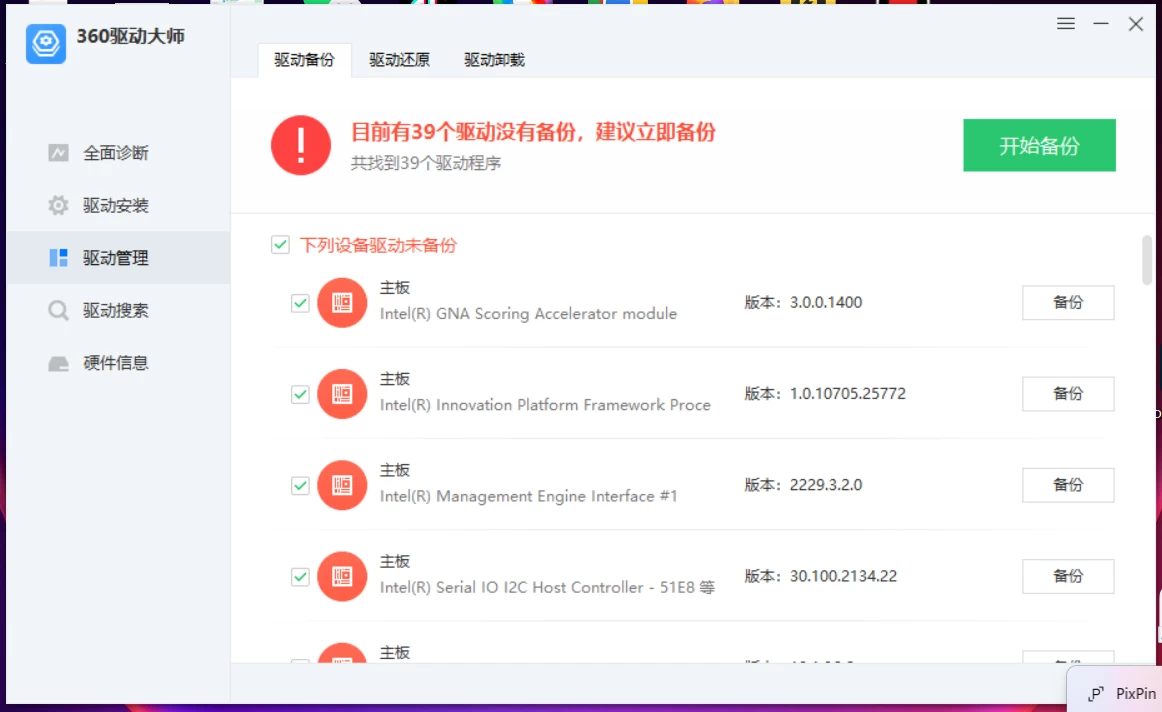Click Intel(R) Innovation Platform Framework name
1162x712 pixels.
point(545,405)
